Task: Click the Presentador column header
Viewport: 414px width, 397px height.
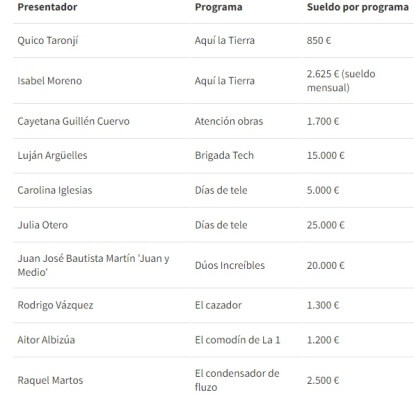Action: 47,7
